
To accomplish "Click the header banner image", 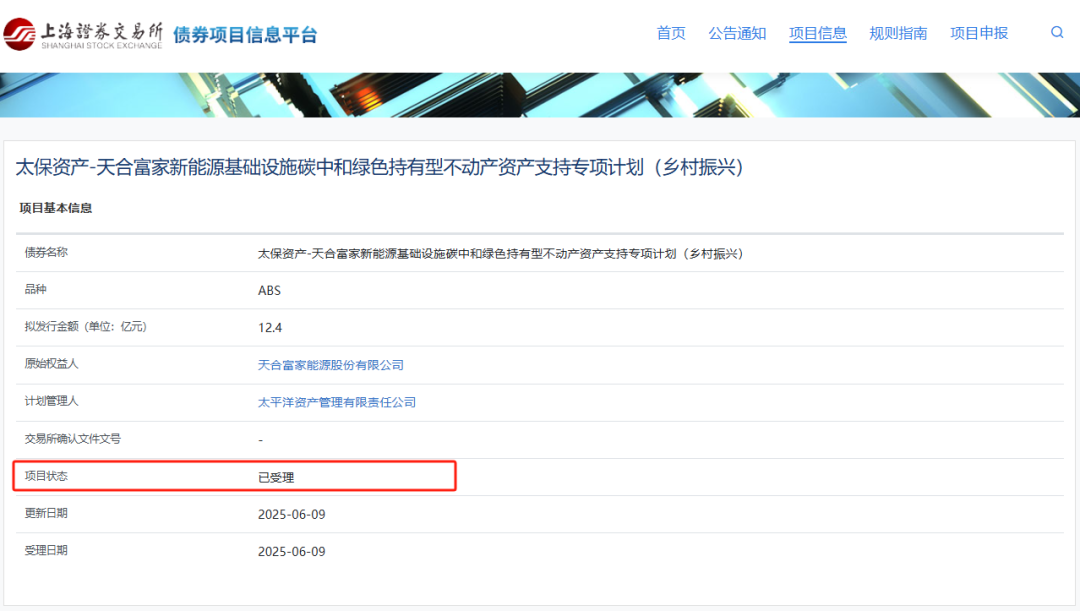I will point(540,95).
